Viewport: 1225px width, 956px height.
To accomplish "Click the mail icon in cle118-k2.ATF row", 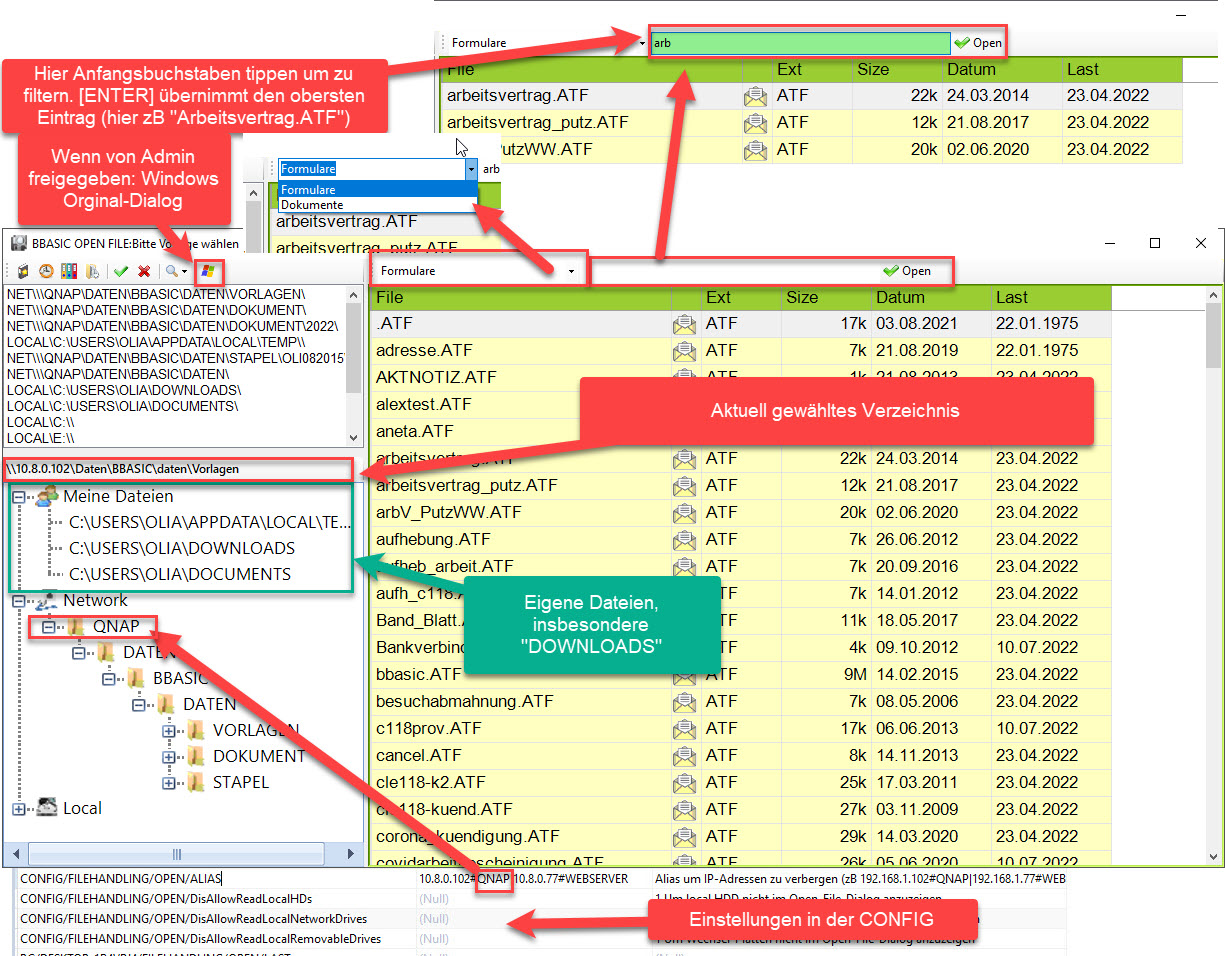I will point(684,783).
